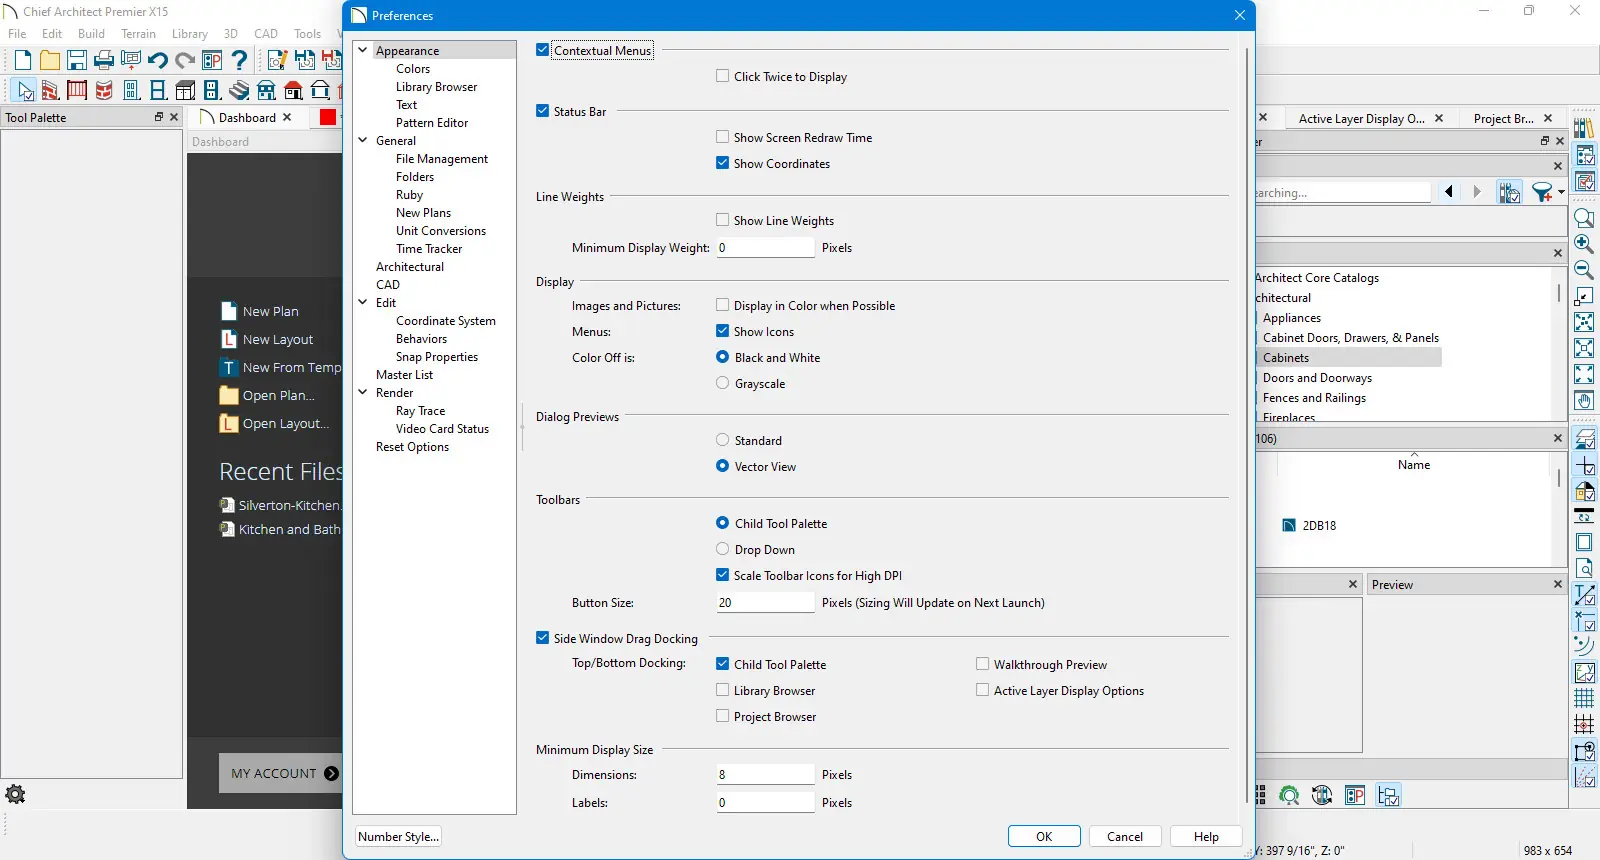This screenshot has width=1600, height=860.
Task: Activate the Select Objects arrow tool
Action: [24, 91]
